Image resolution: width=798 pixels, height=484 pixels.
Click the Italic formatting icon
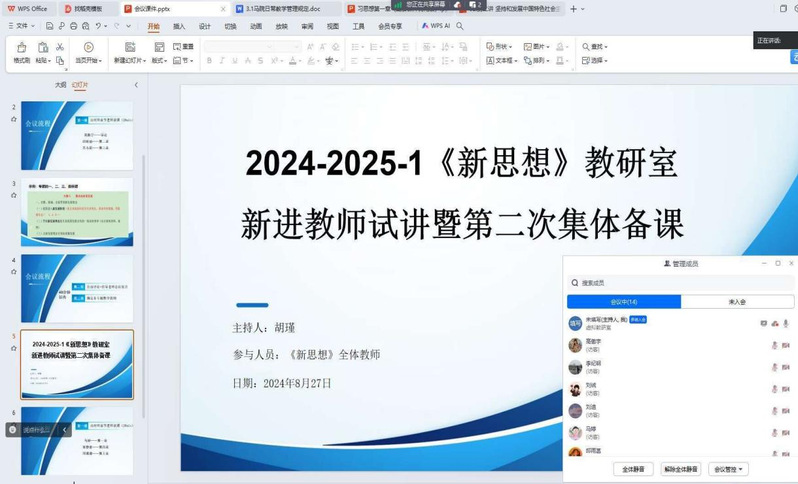point(223,60)
